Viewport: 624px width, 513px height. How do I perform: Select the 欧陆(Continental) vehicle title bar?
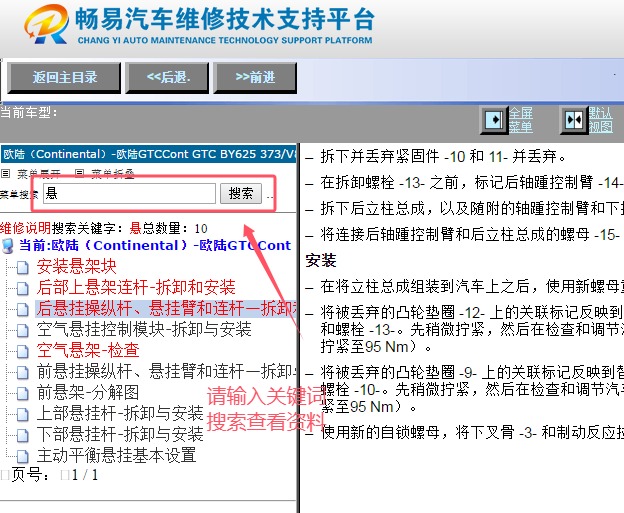[x=149, y=154]
